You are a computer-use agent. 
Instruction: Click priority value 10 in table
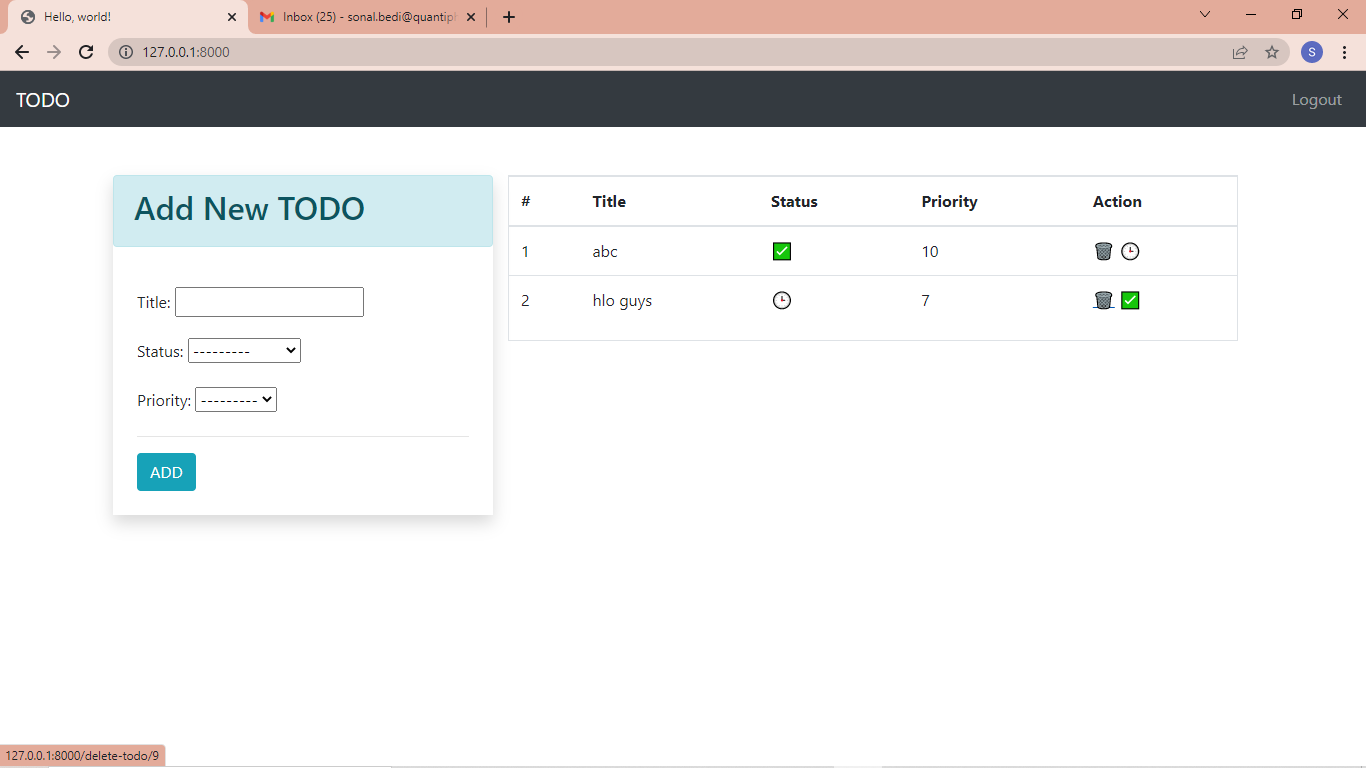point(930,251)
